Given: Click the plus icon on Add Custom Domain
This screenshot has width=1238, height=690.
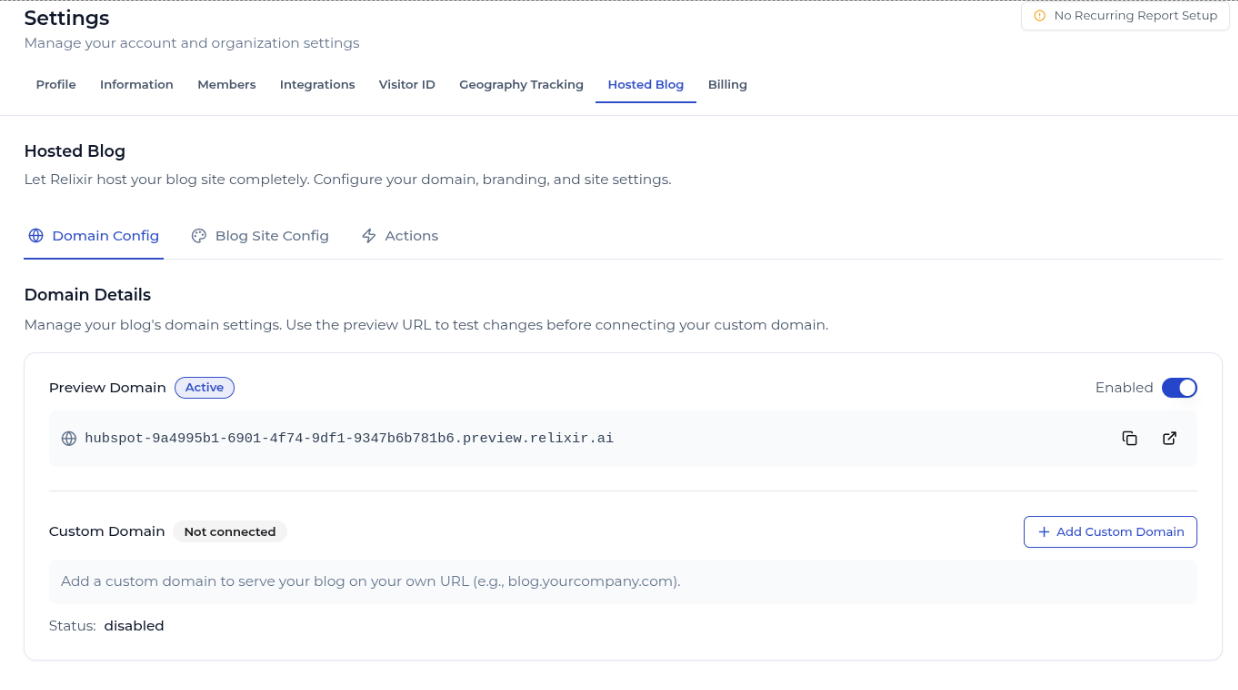Looking at the screenshot, I should [x=1044, y=532].
